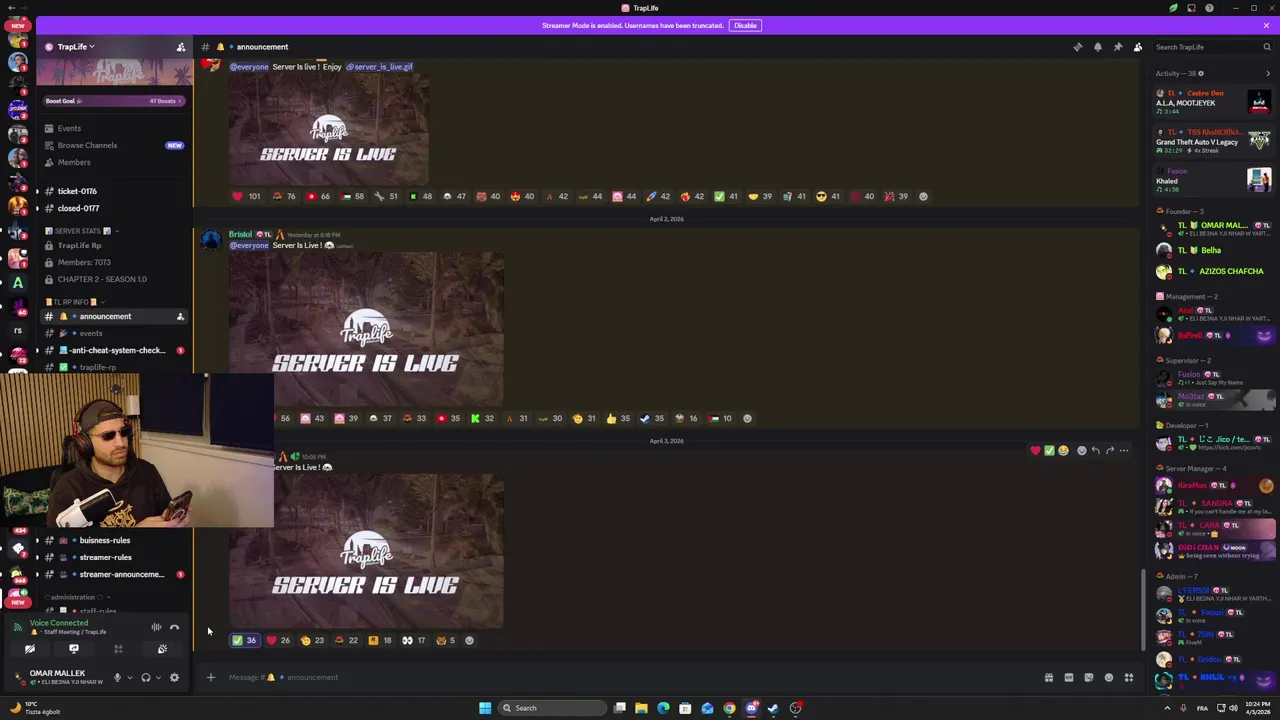Add heart reaction with 101 on first post

click(246, 196)
